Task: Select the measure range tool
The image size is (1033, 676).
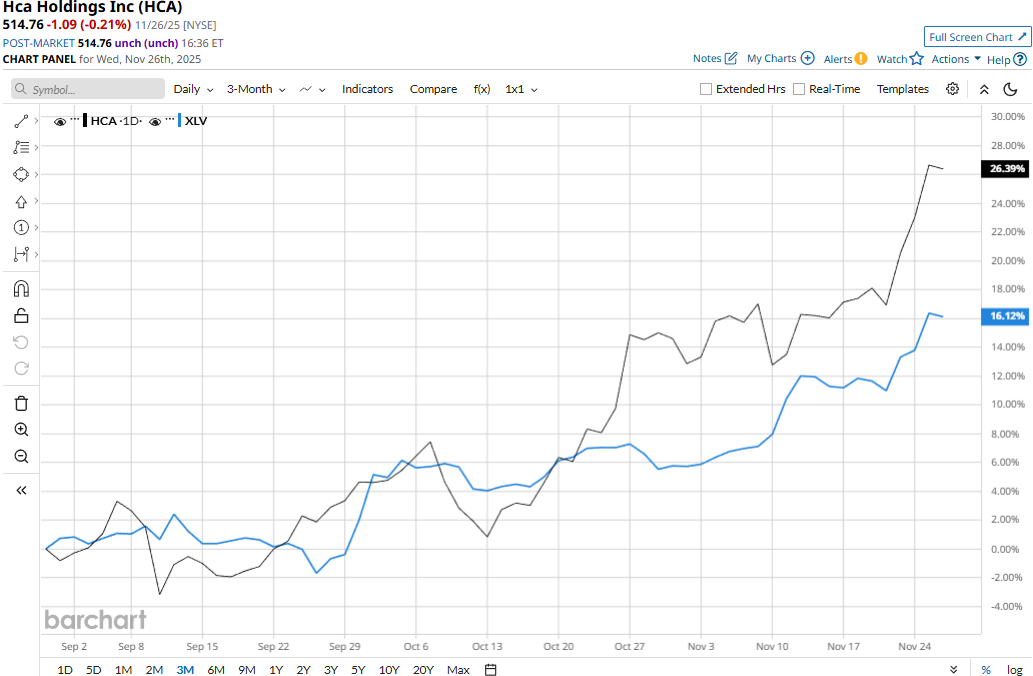Action: tap(21, 254)
